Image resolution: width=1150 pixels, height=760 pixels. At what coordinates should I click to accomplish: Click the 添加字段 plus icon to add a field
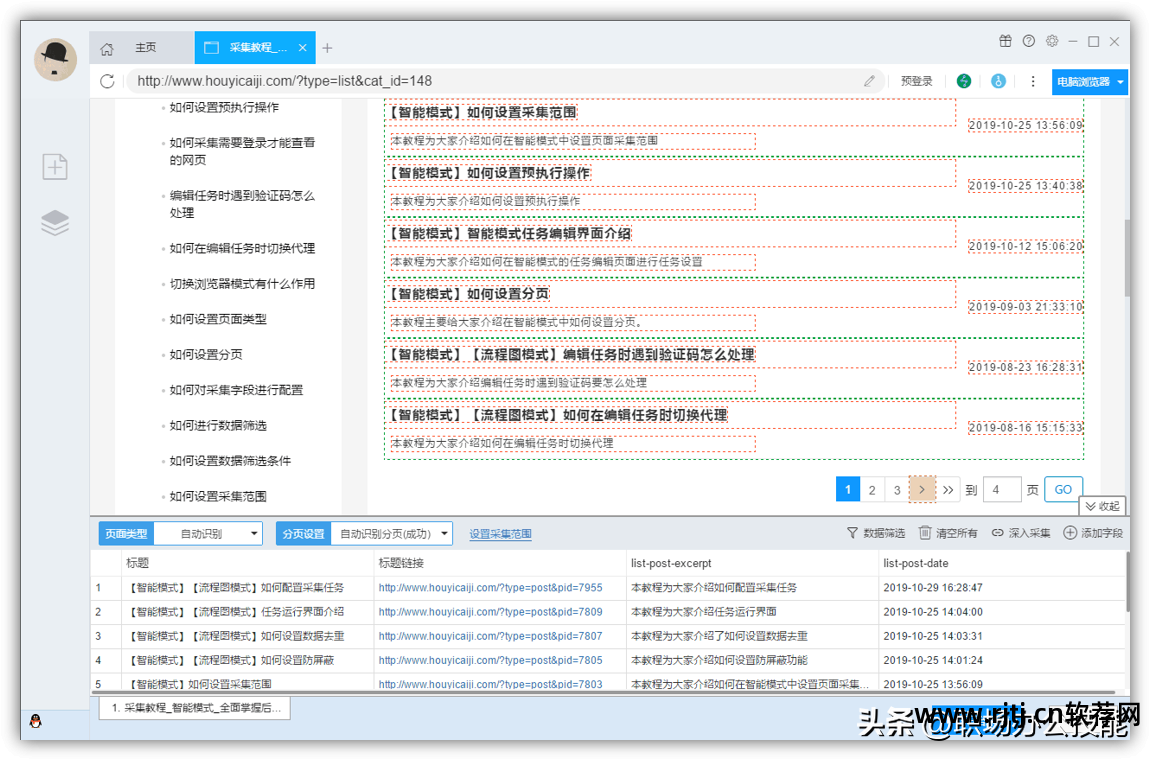tap(1070, 533)
